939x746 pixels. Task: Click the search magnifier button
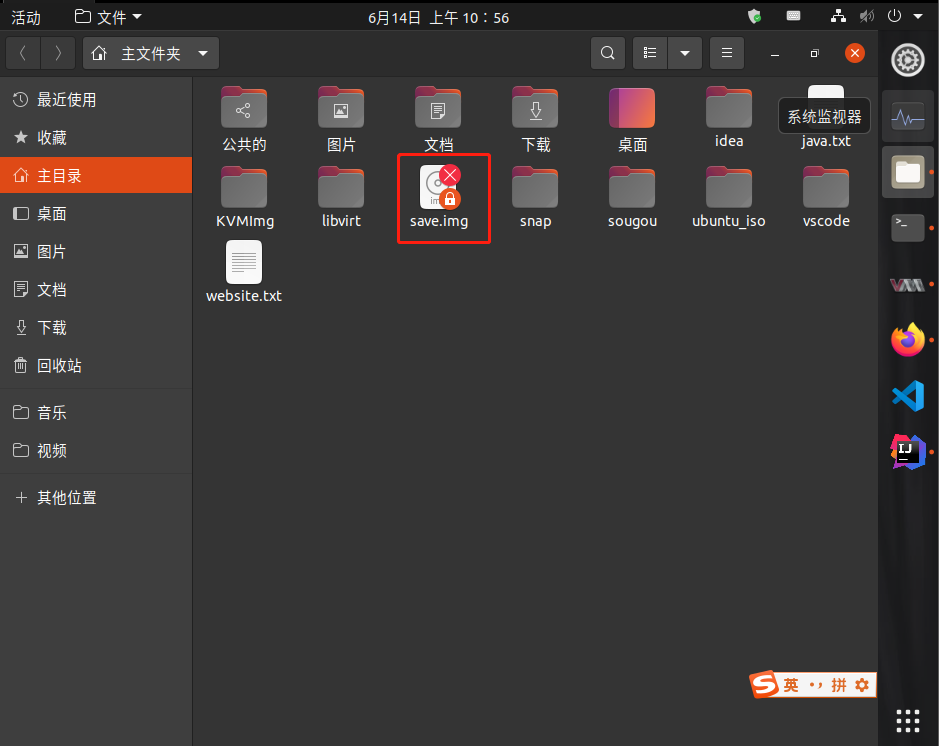click(x=608, y=53)
